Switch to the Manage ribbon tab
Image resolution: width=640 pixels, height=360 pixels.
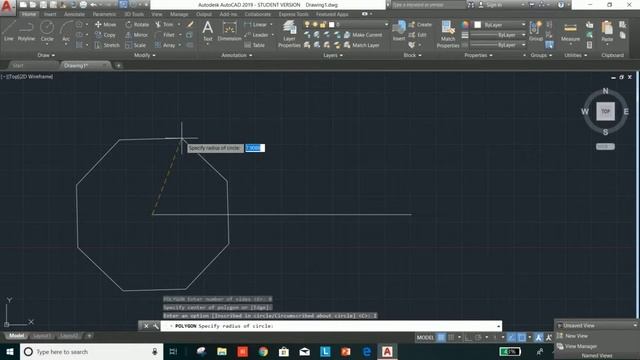click(179, 14)
